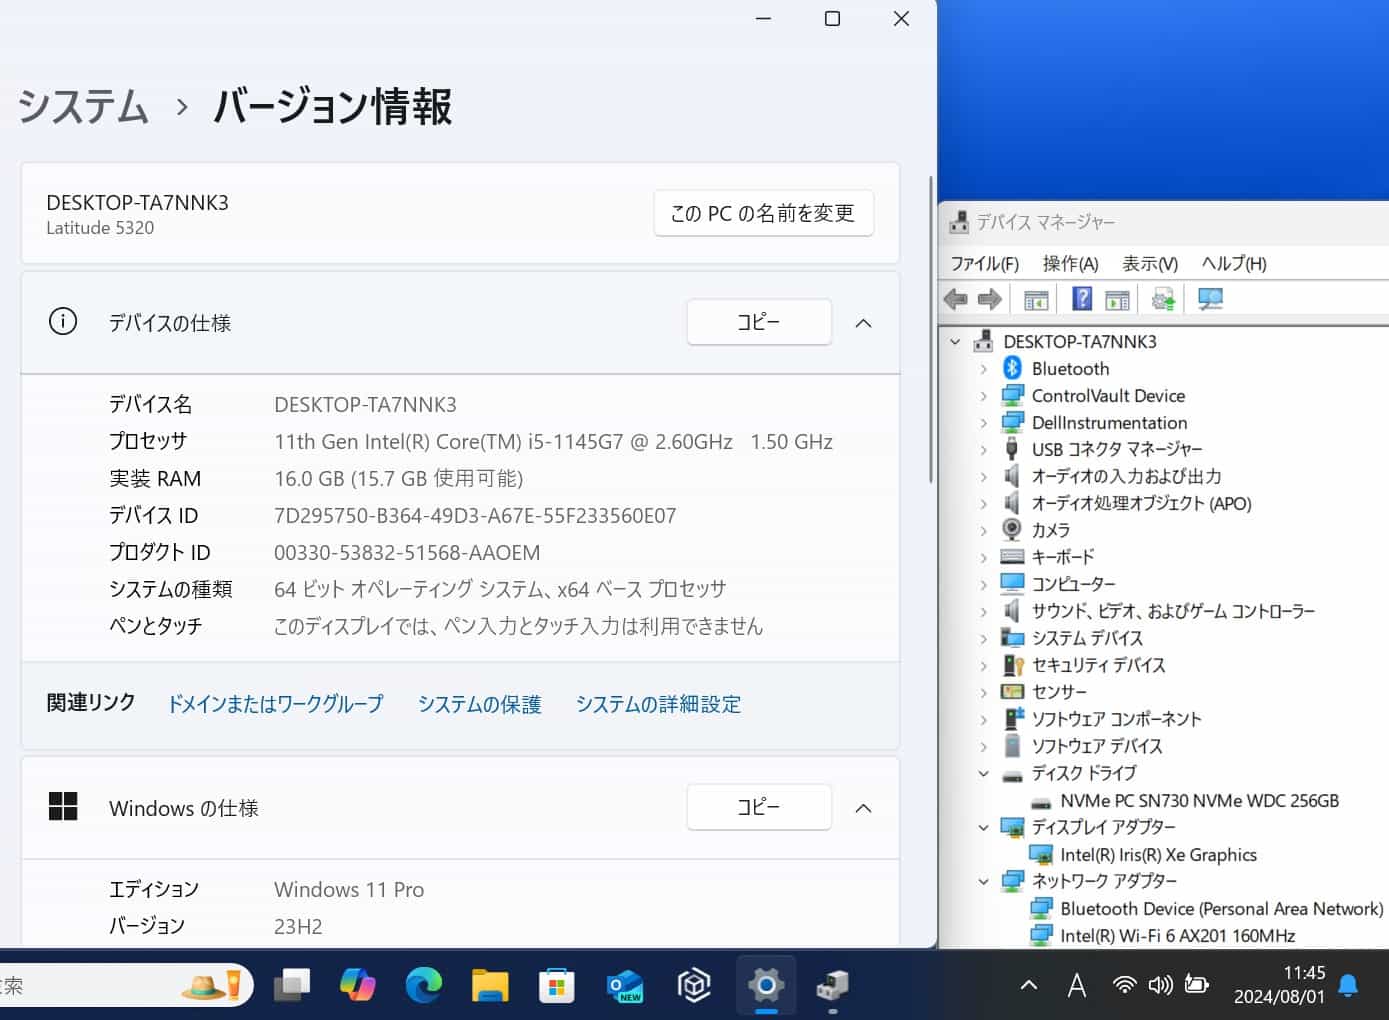Open Copilot from the taskbar
This screenshot has width=1389, height=1020.
point(357,986)
